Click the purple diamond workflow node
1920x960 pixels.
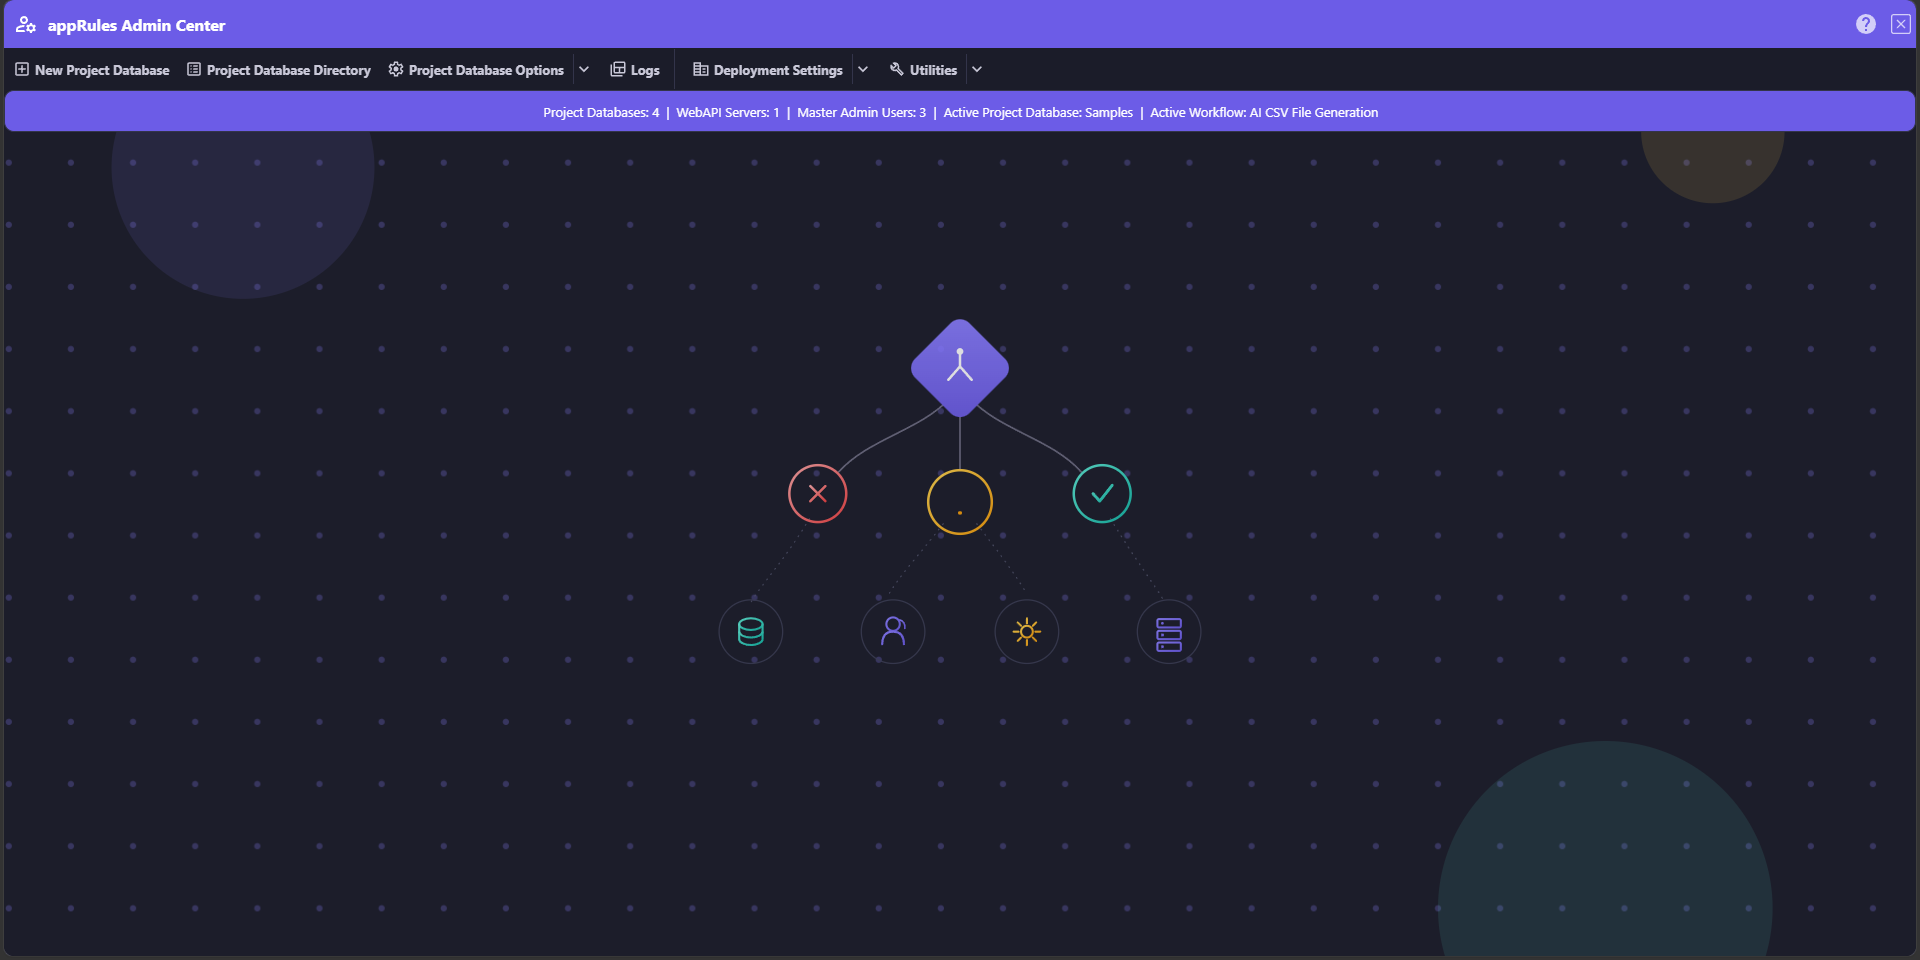960,368
